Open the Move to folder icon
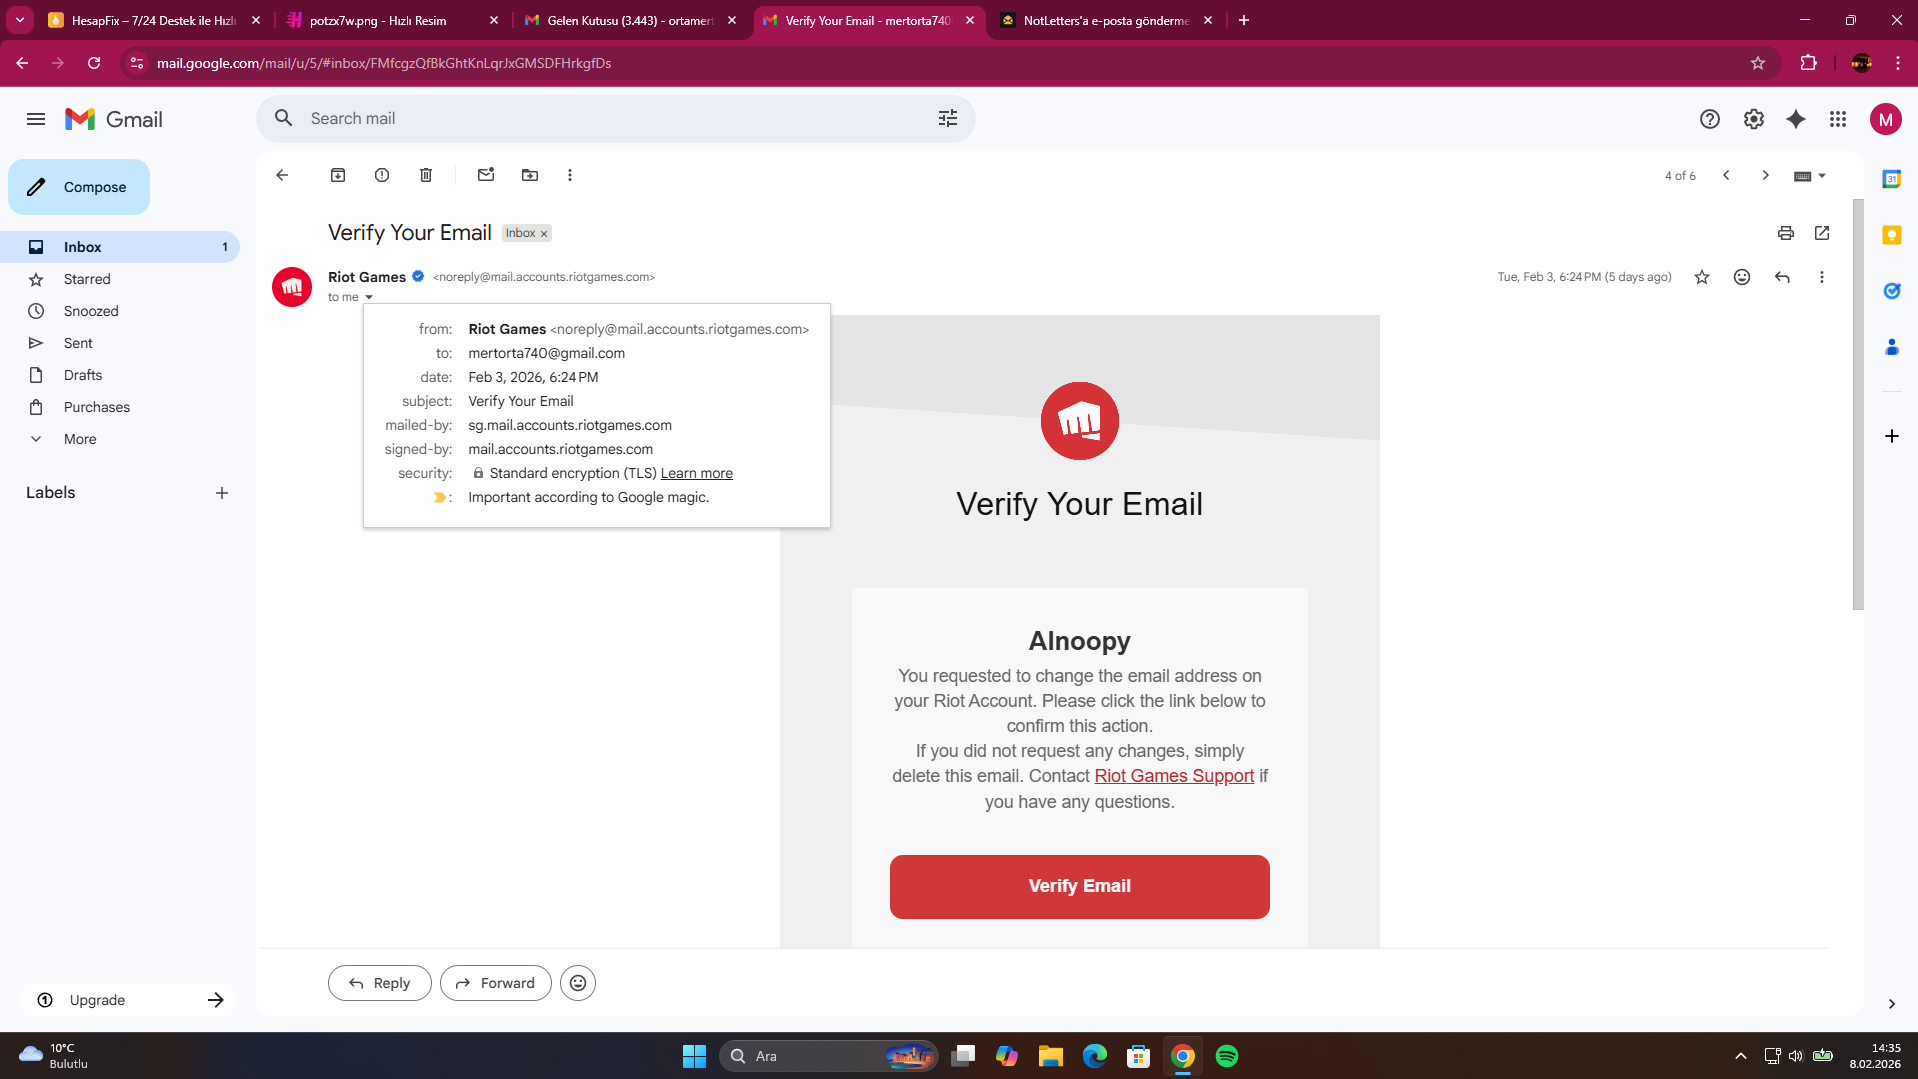 pos(530,175)
